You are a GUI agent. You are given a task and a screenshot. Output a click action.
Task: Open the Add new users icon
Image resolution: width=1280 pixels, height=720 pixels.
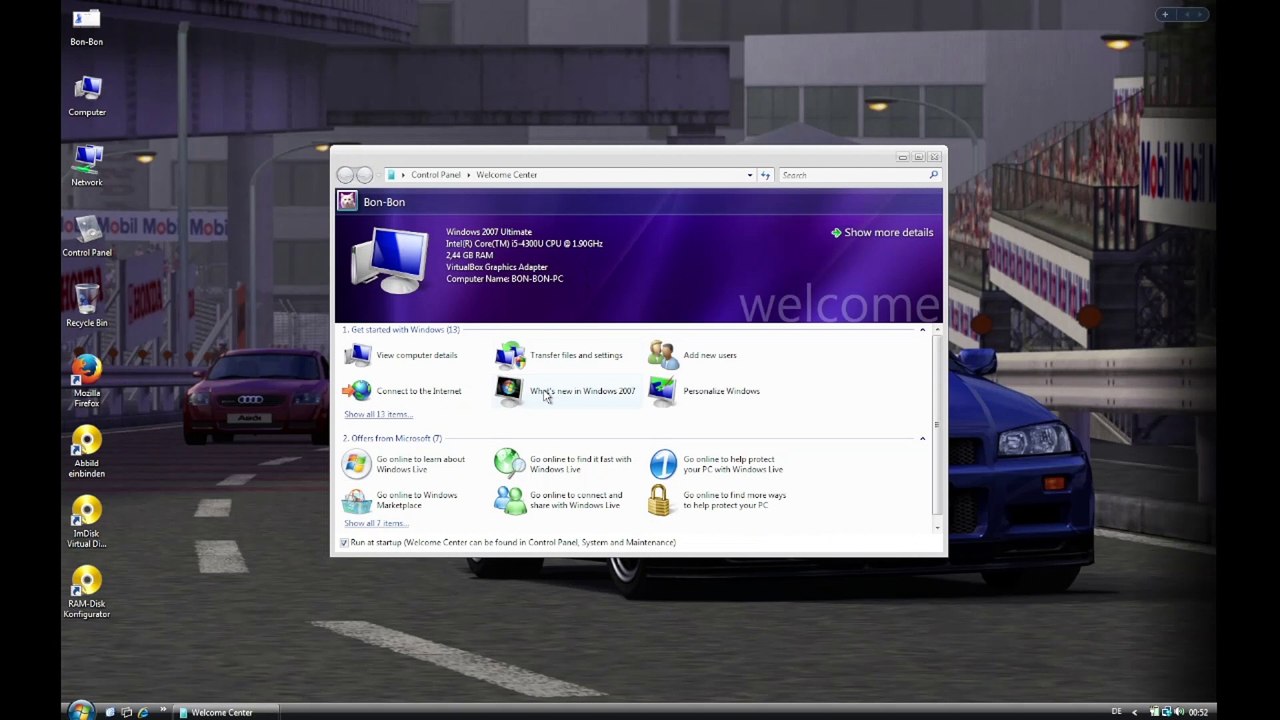click(662, 355)
